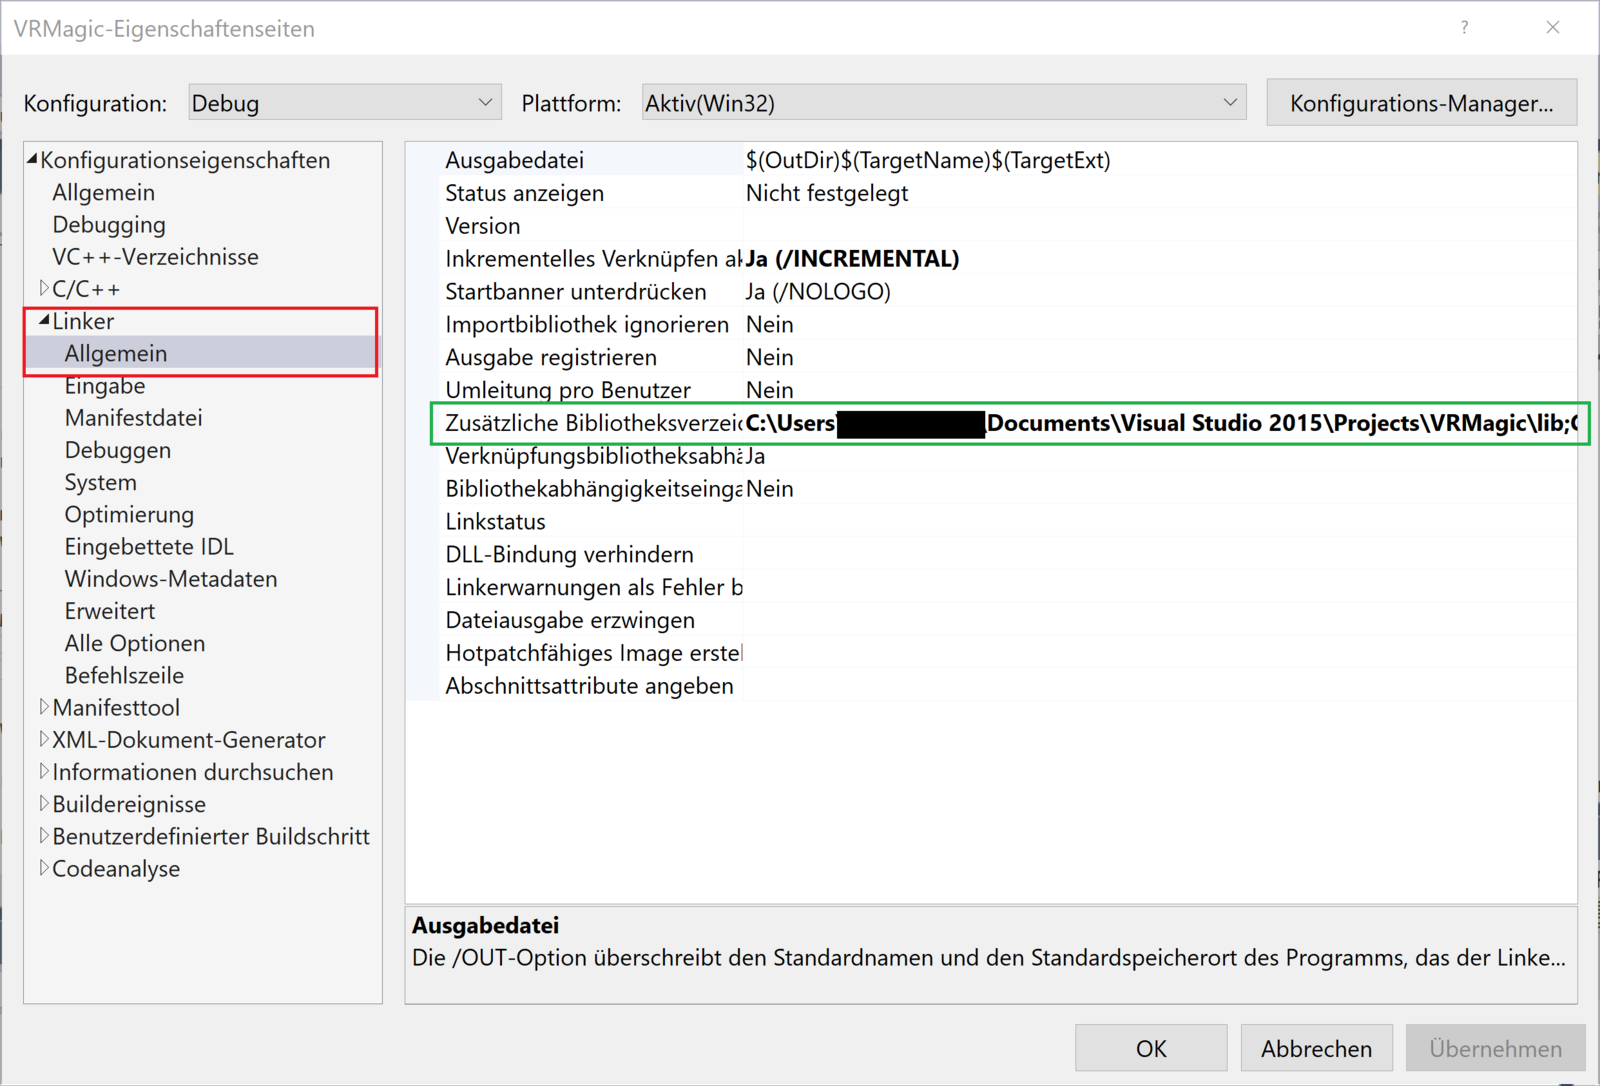
Task: Expand the Buildereignisse node
Action: pos(44,803)
